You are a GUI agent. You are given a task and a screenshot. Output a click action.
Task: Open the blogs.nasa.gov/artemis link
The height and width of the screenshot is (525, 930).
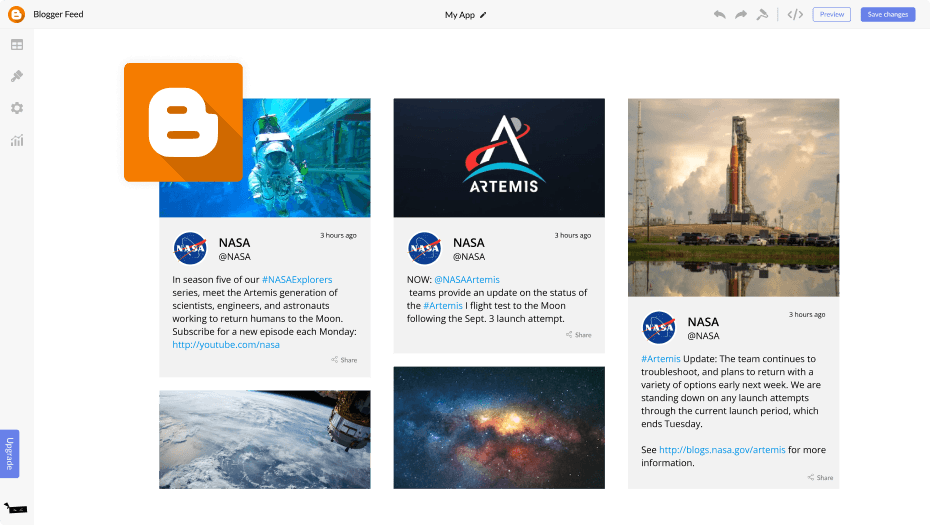pos(722,450)
